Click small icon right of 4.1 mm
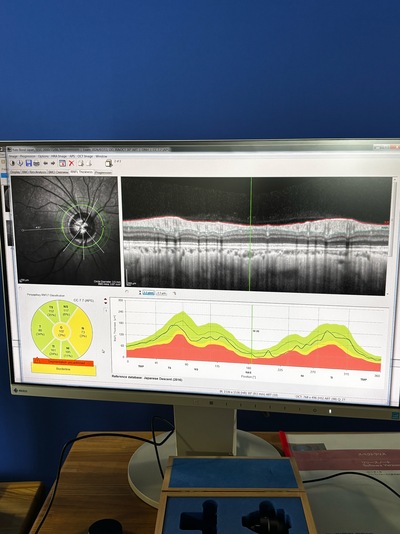The image size is (400, 534). click(174, 293)
